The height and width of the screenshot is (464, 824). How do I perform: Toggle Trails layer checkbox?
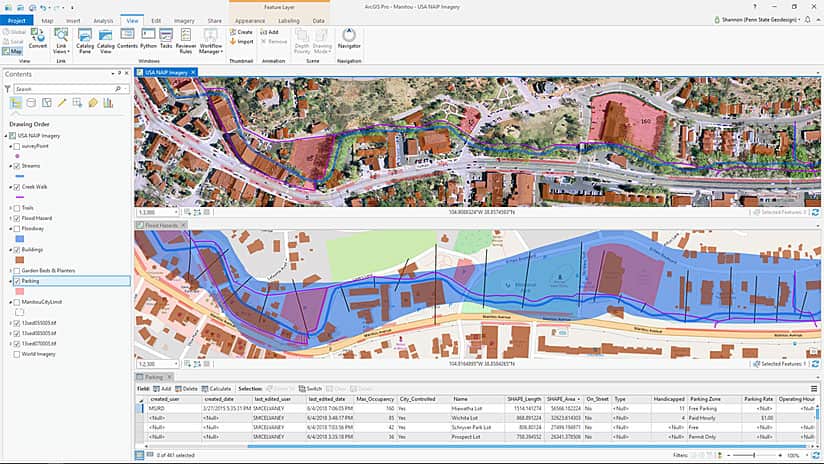(17, 208)
